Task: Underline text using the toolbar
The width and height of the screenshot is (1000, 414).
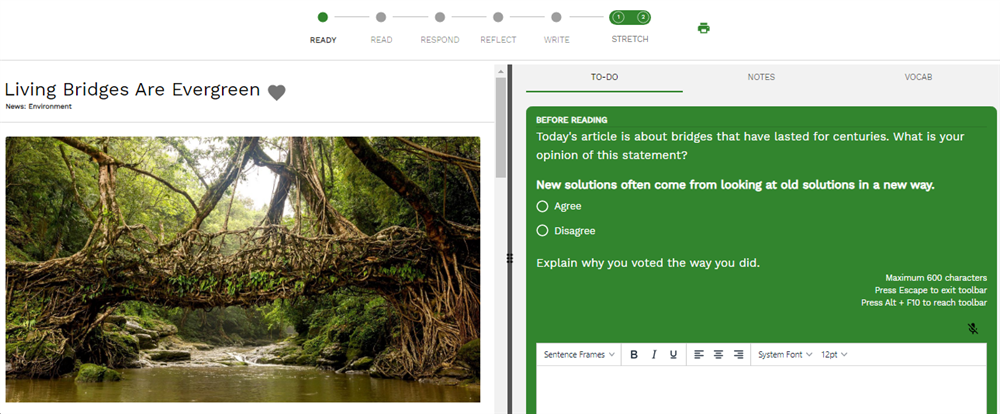Action: (x=673, y=355)
